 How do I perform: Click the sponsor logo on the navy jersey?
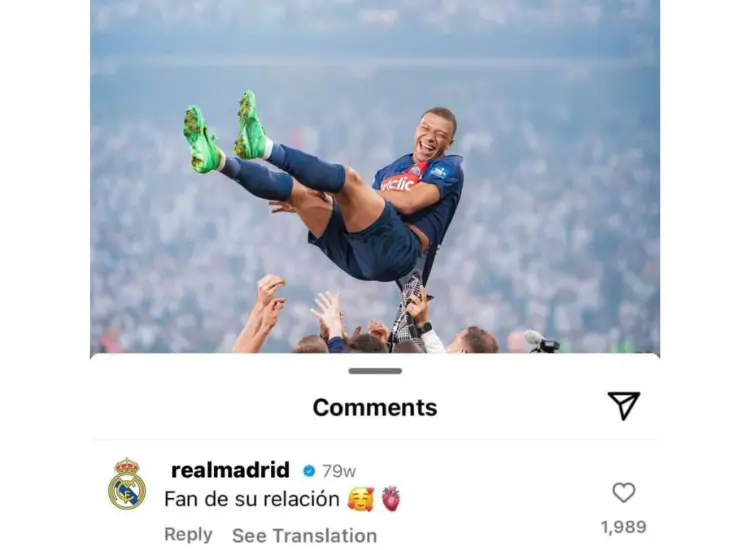tap(398, 184)
